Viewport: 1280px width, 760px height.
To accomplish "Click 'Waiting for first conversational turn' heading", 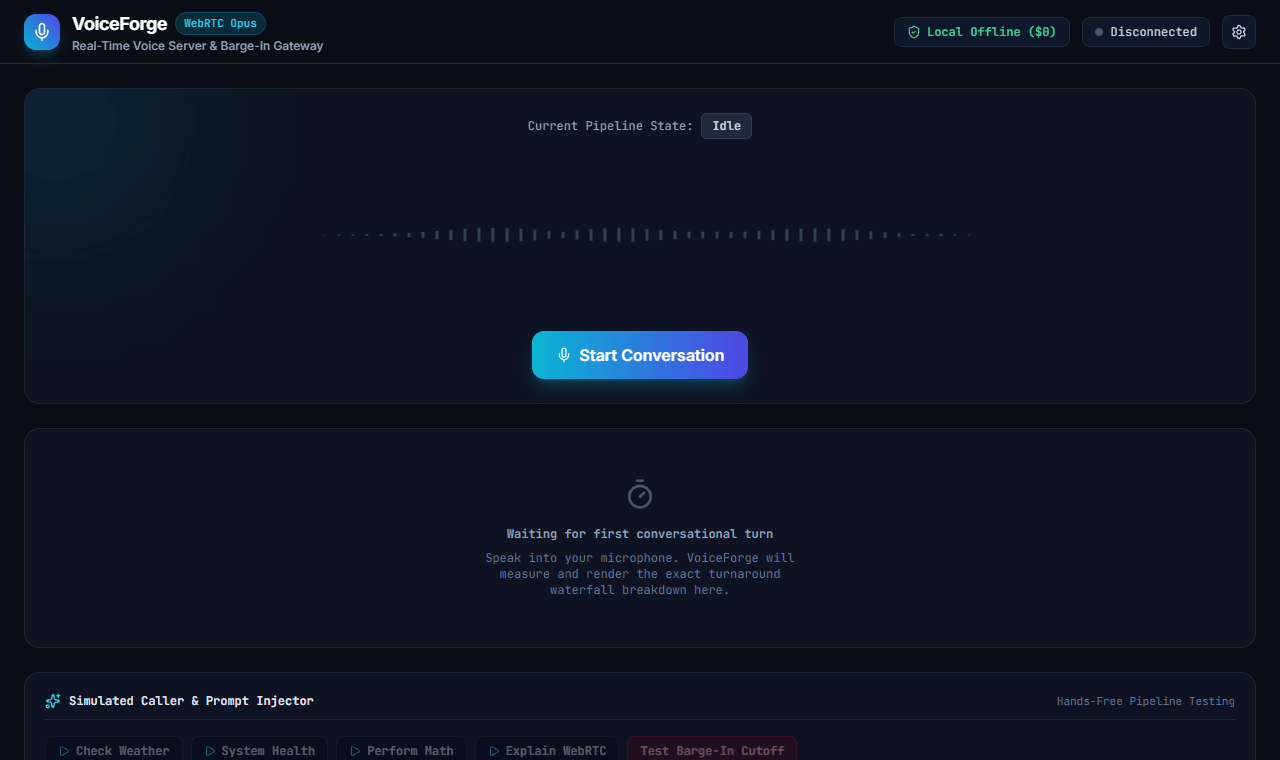I will (x=640, y=534).
